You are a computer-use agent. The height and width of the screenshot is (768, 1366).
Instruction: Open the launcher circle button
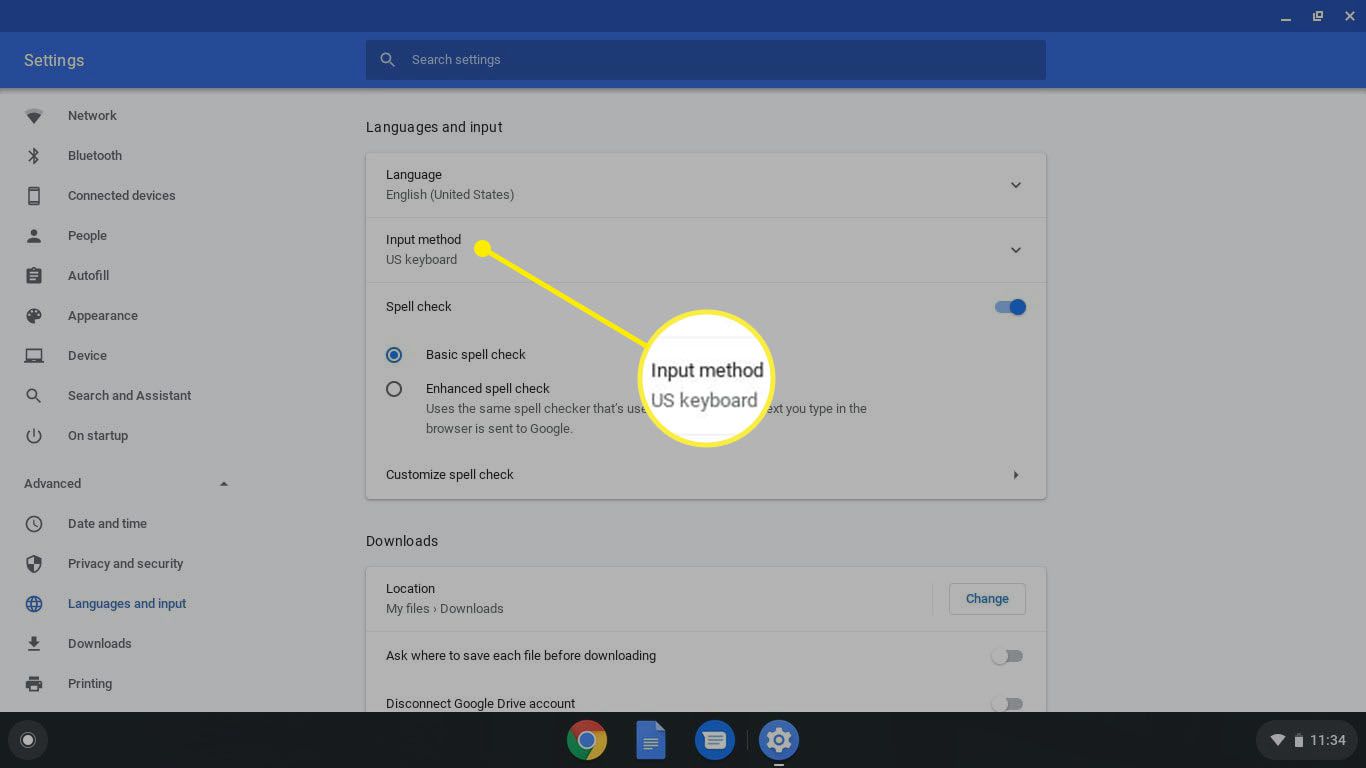tap(28, 741)
